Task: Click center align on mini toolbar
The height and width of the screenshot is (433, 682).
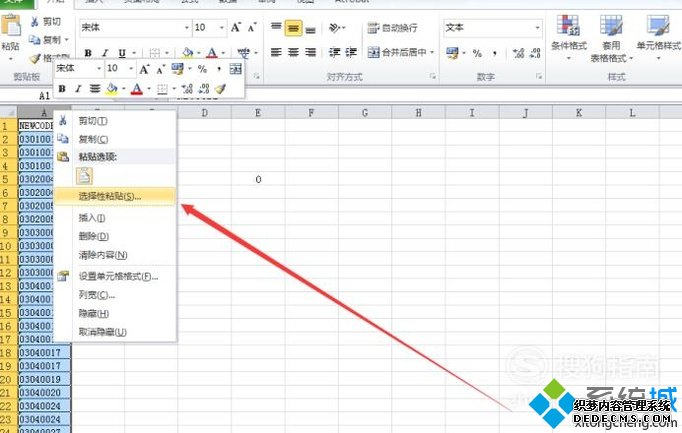Action: click(95, 89)
